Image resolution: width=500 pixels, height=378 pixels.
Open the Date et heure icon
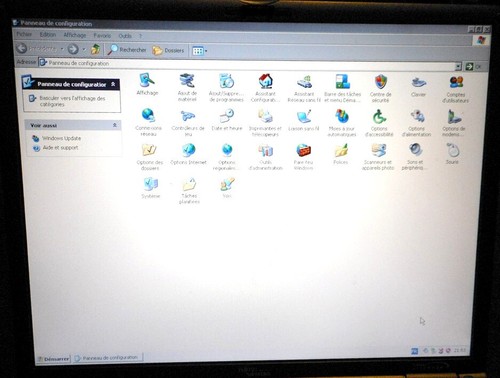point(227,120)
